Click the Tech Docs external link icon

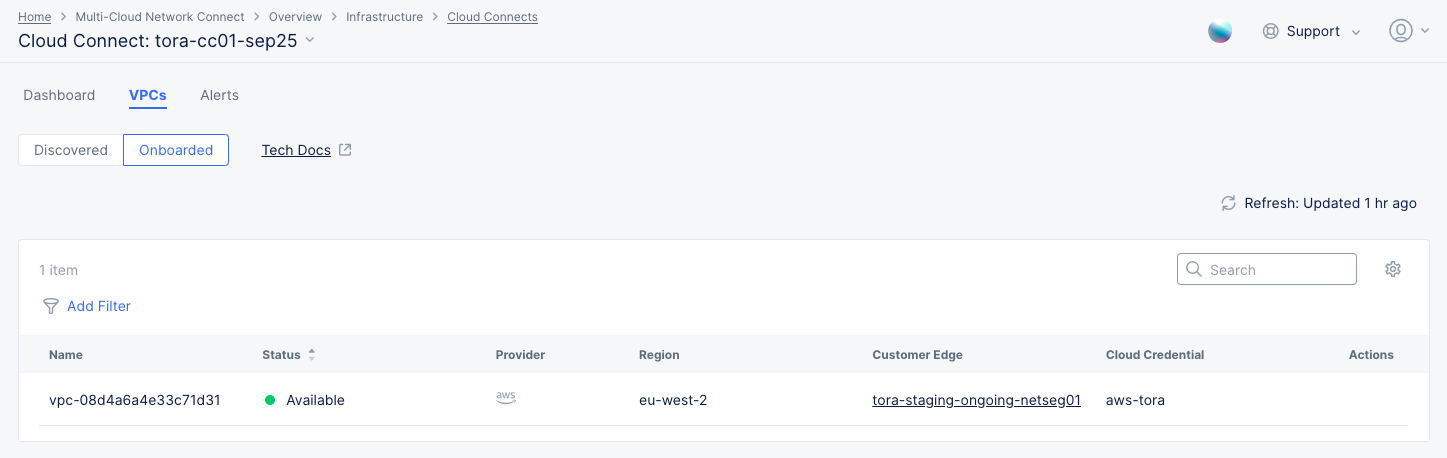coord(345,150)
